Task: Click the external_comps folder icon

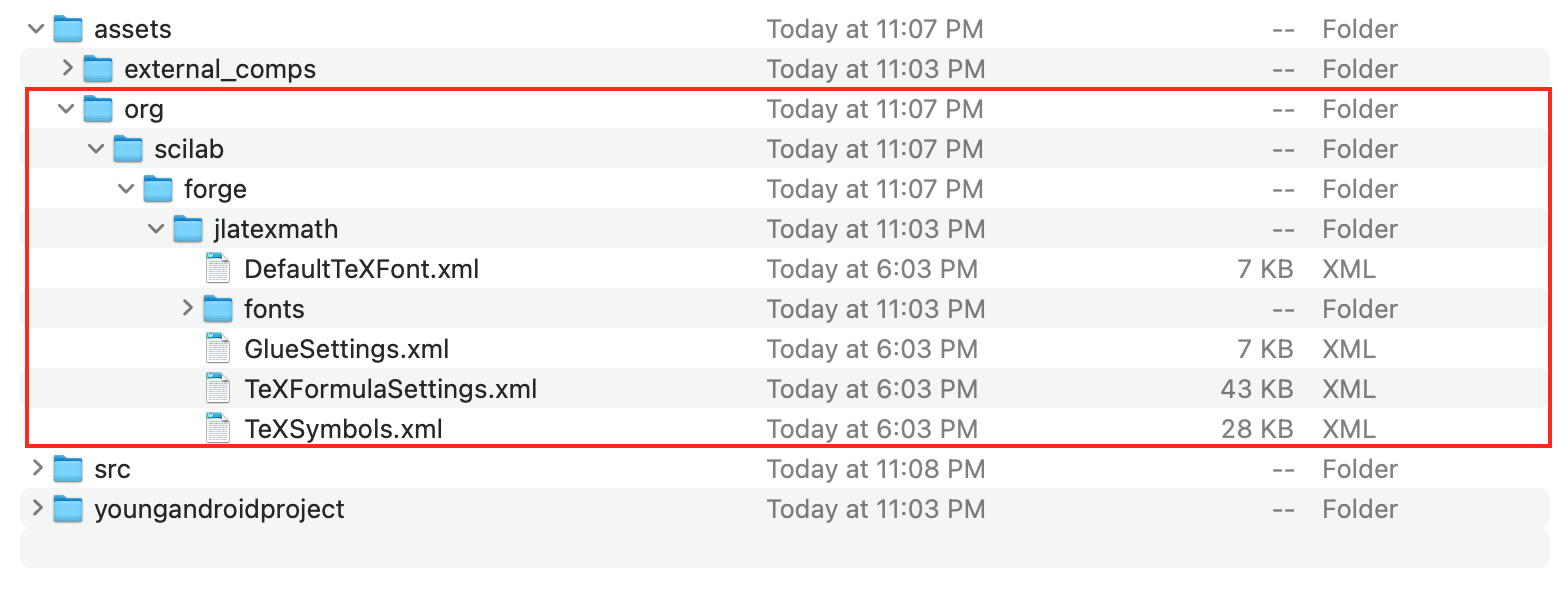Action: [x=97, y=69]
